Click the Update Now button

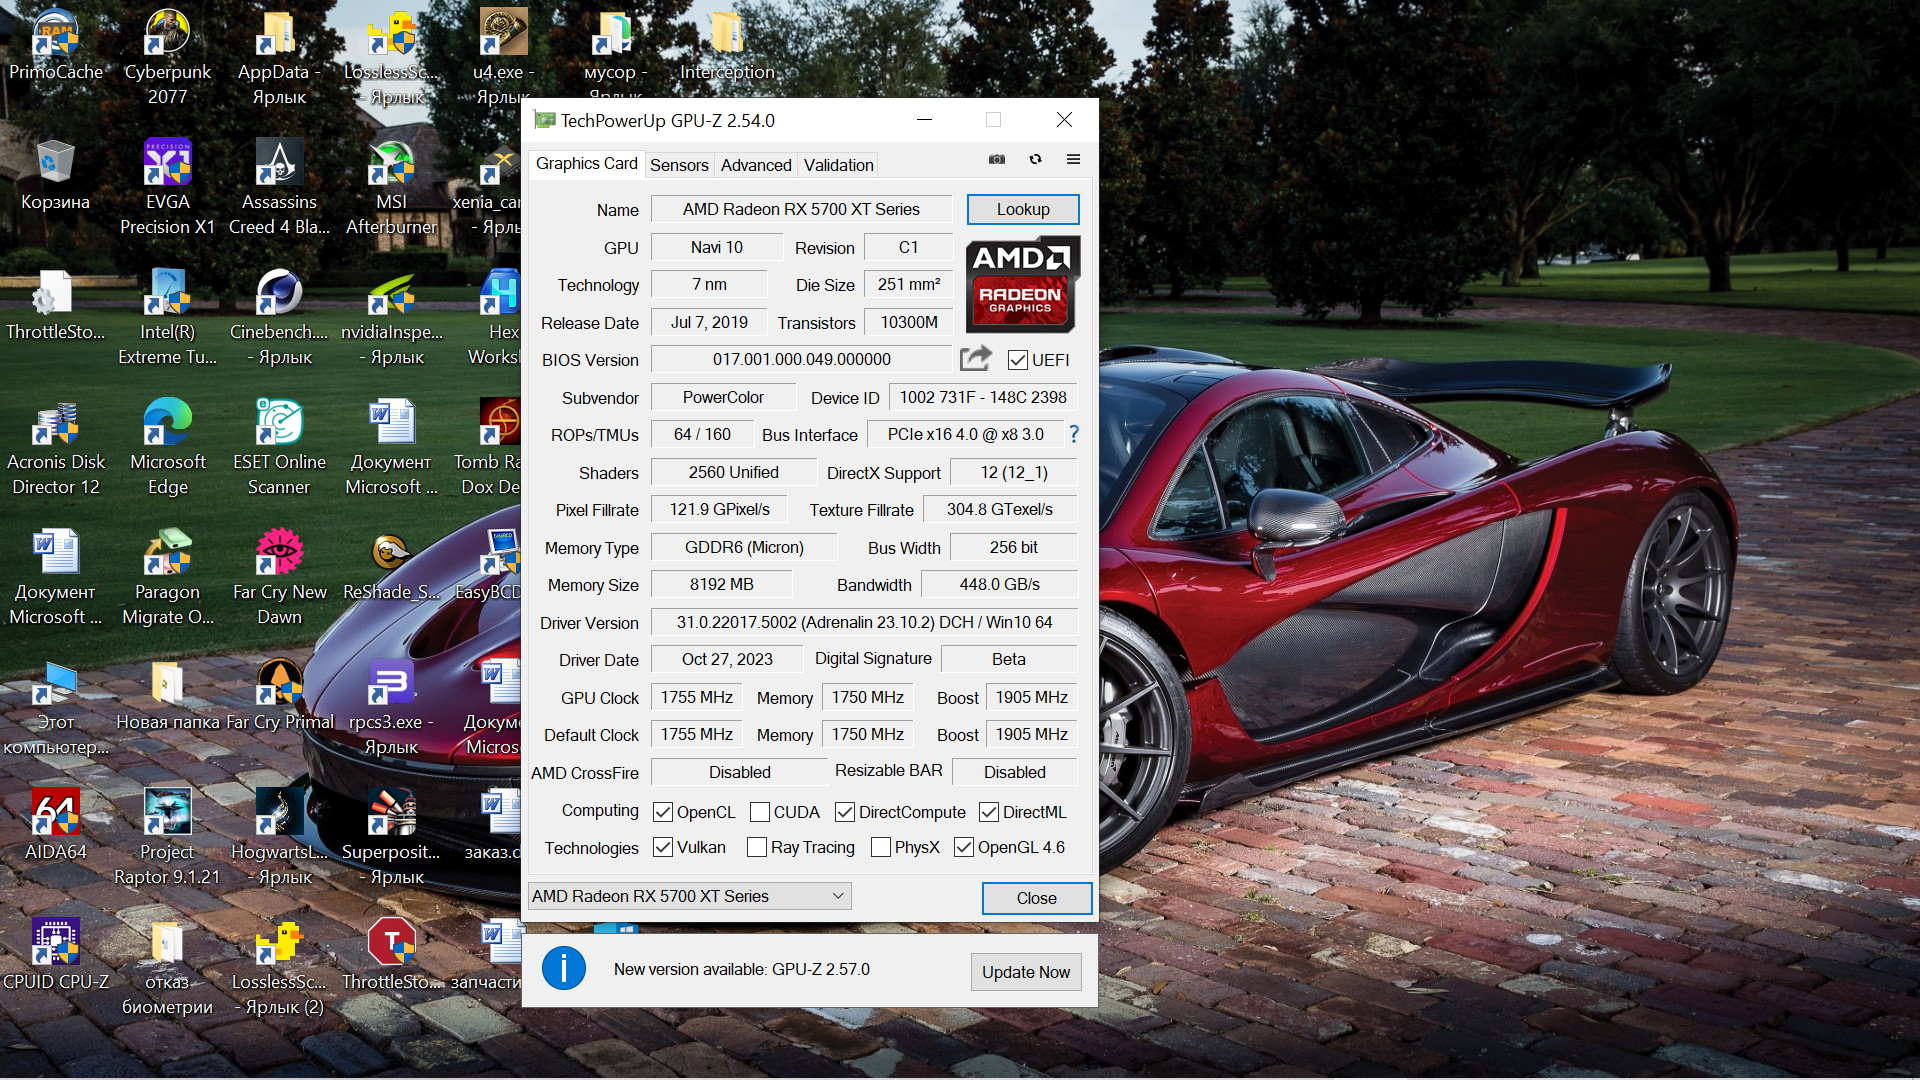1025,972
